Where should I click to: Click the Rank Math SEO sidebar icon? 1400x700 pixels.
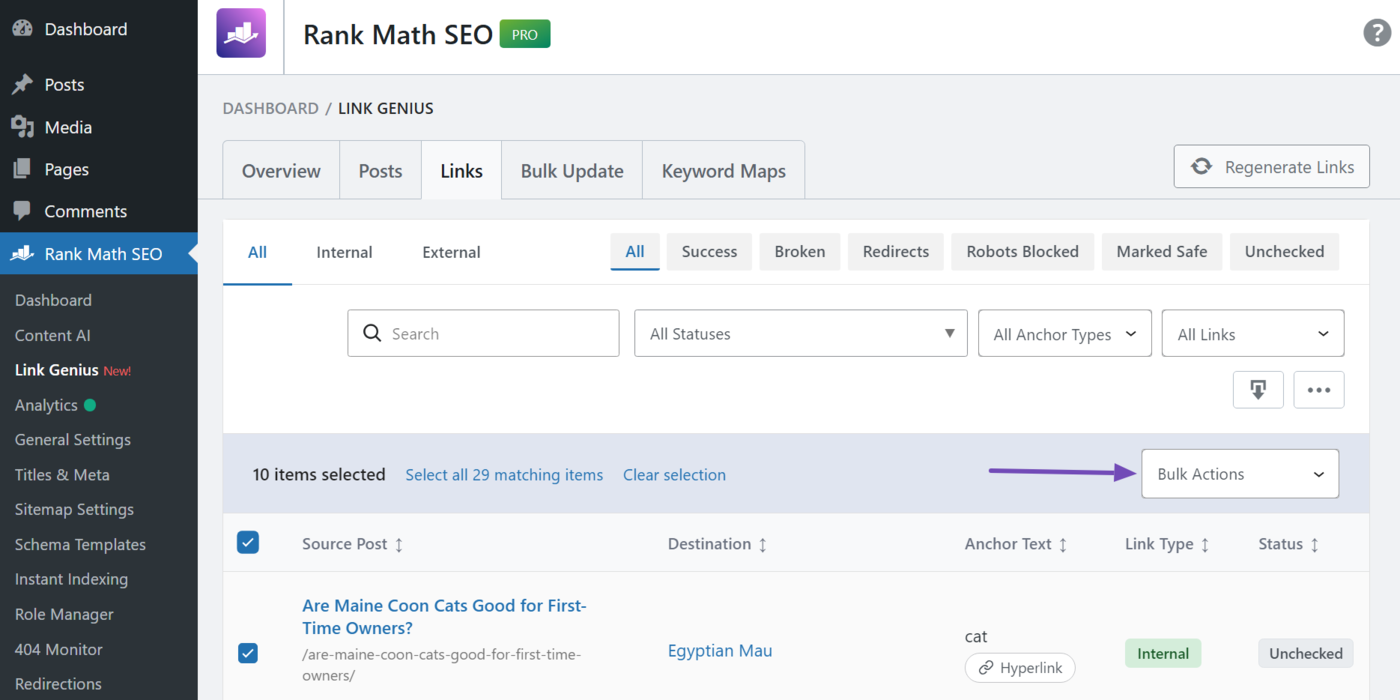tap(22, 254)
